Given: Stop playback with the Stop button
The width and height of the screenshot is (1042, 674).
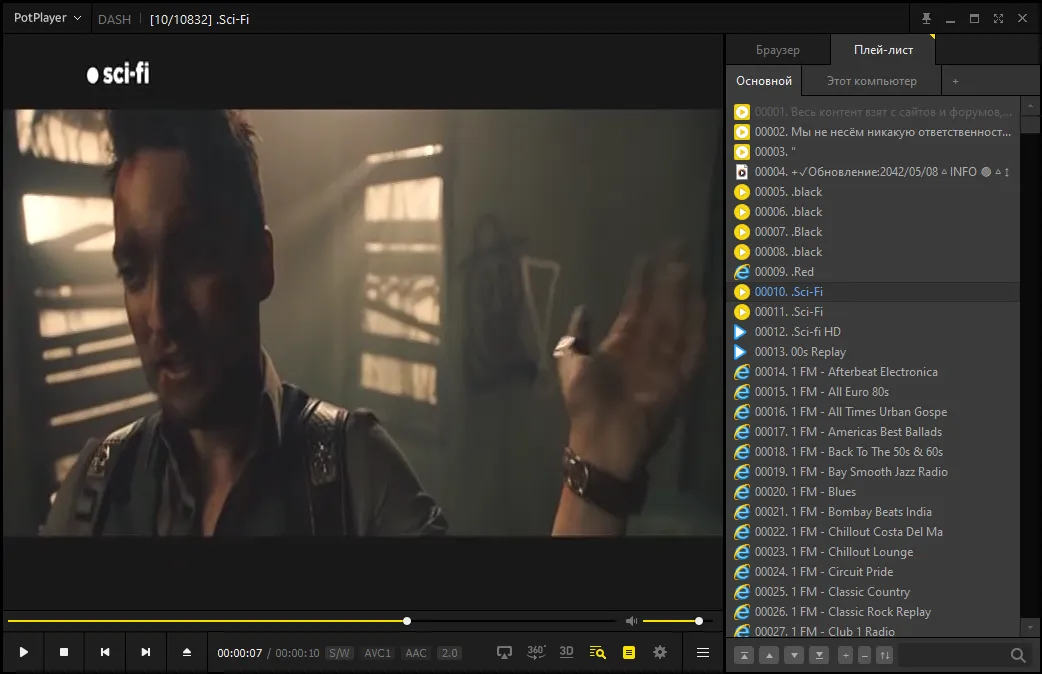Looking at the screenshot, I should (64, 652).
